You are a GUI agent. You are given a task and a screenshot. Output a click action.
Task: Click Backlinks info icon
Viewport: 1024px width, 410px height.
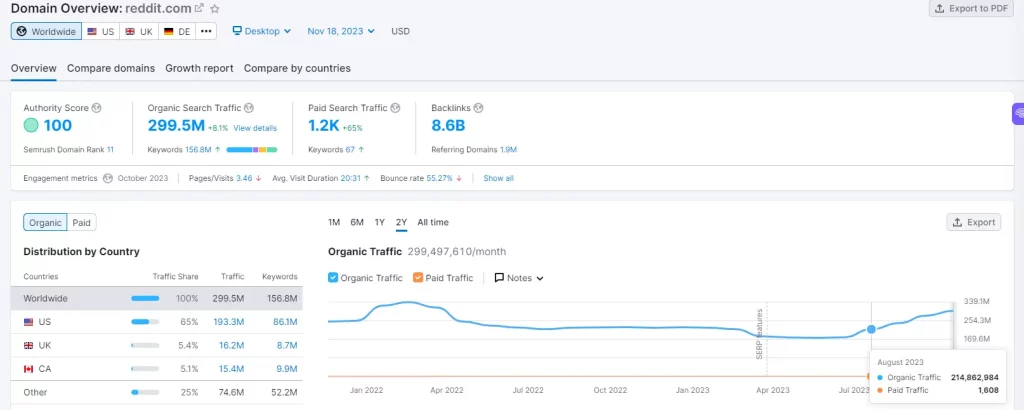(x=478, y=108)
